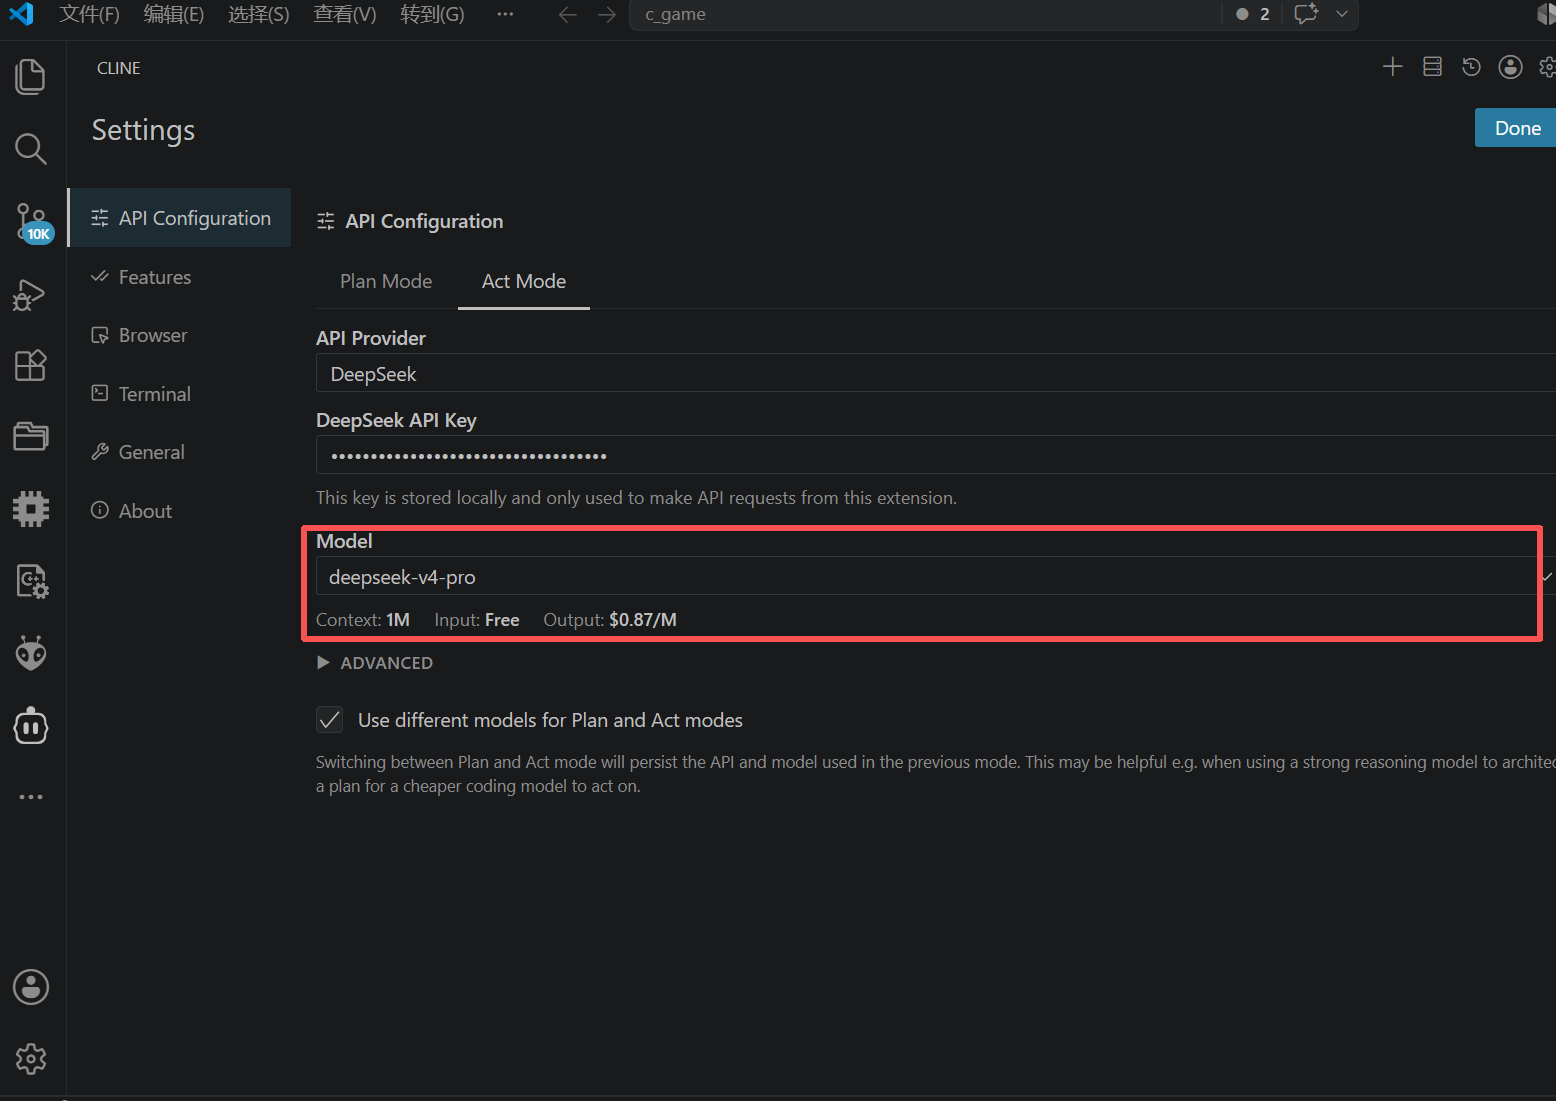Image resolution: width=1556 pixels, height=1101 pixels.
Task: Open the Search view in the activity bar
Action: [x=31, y=149]
